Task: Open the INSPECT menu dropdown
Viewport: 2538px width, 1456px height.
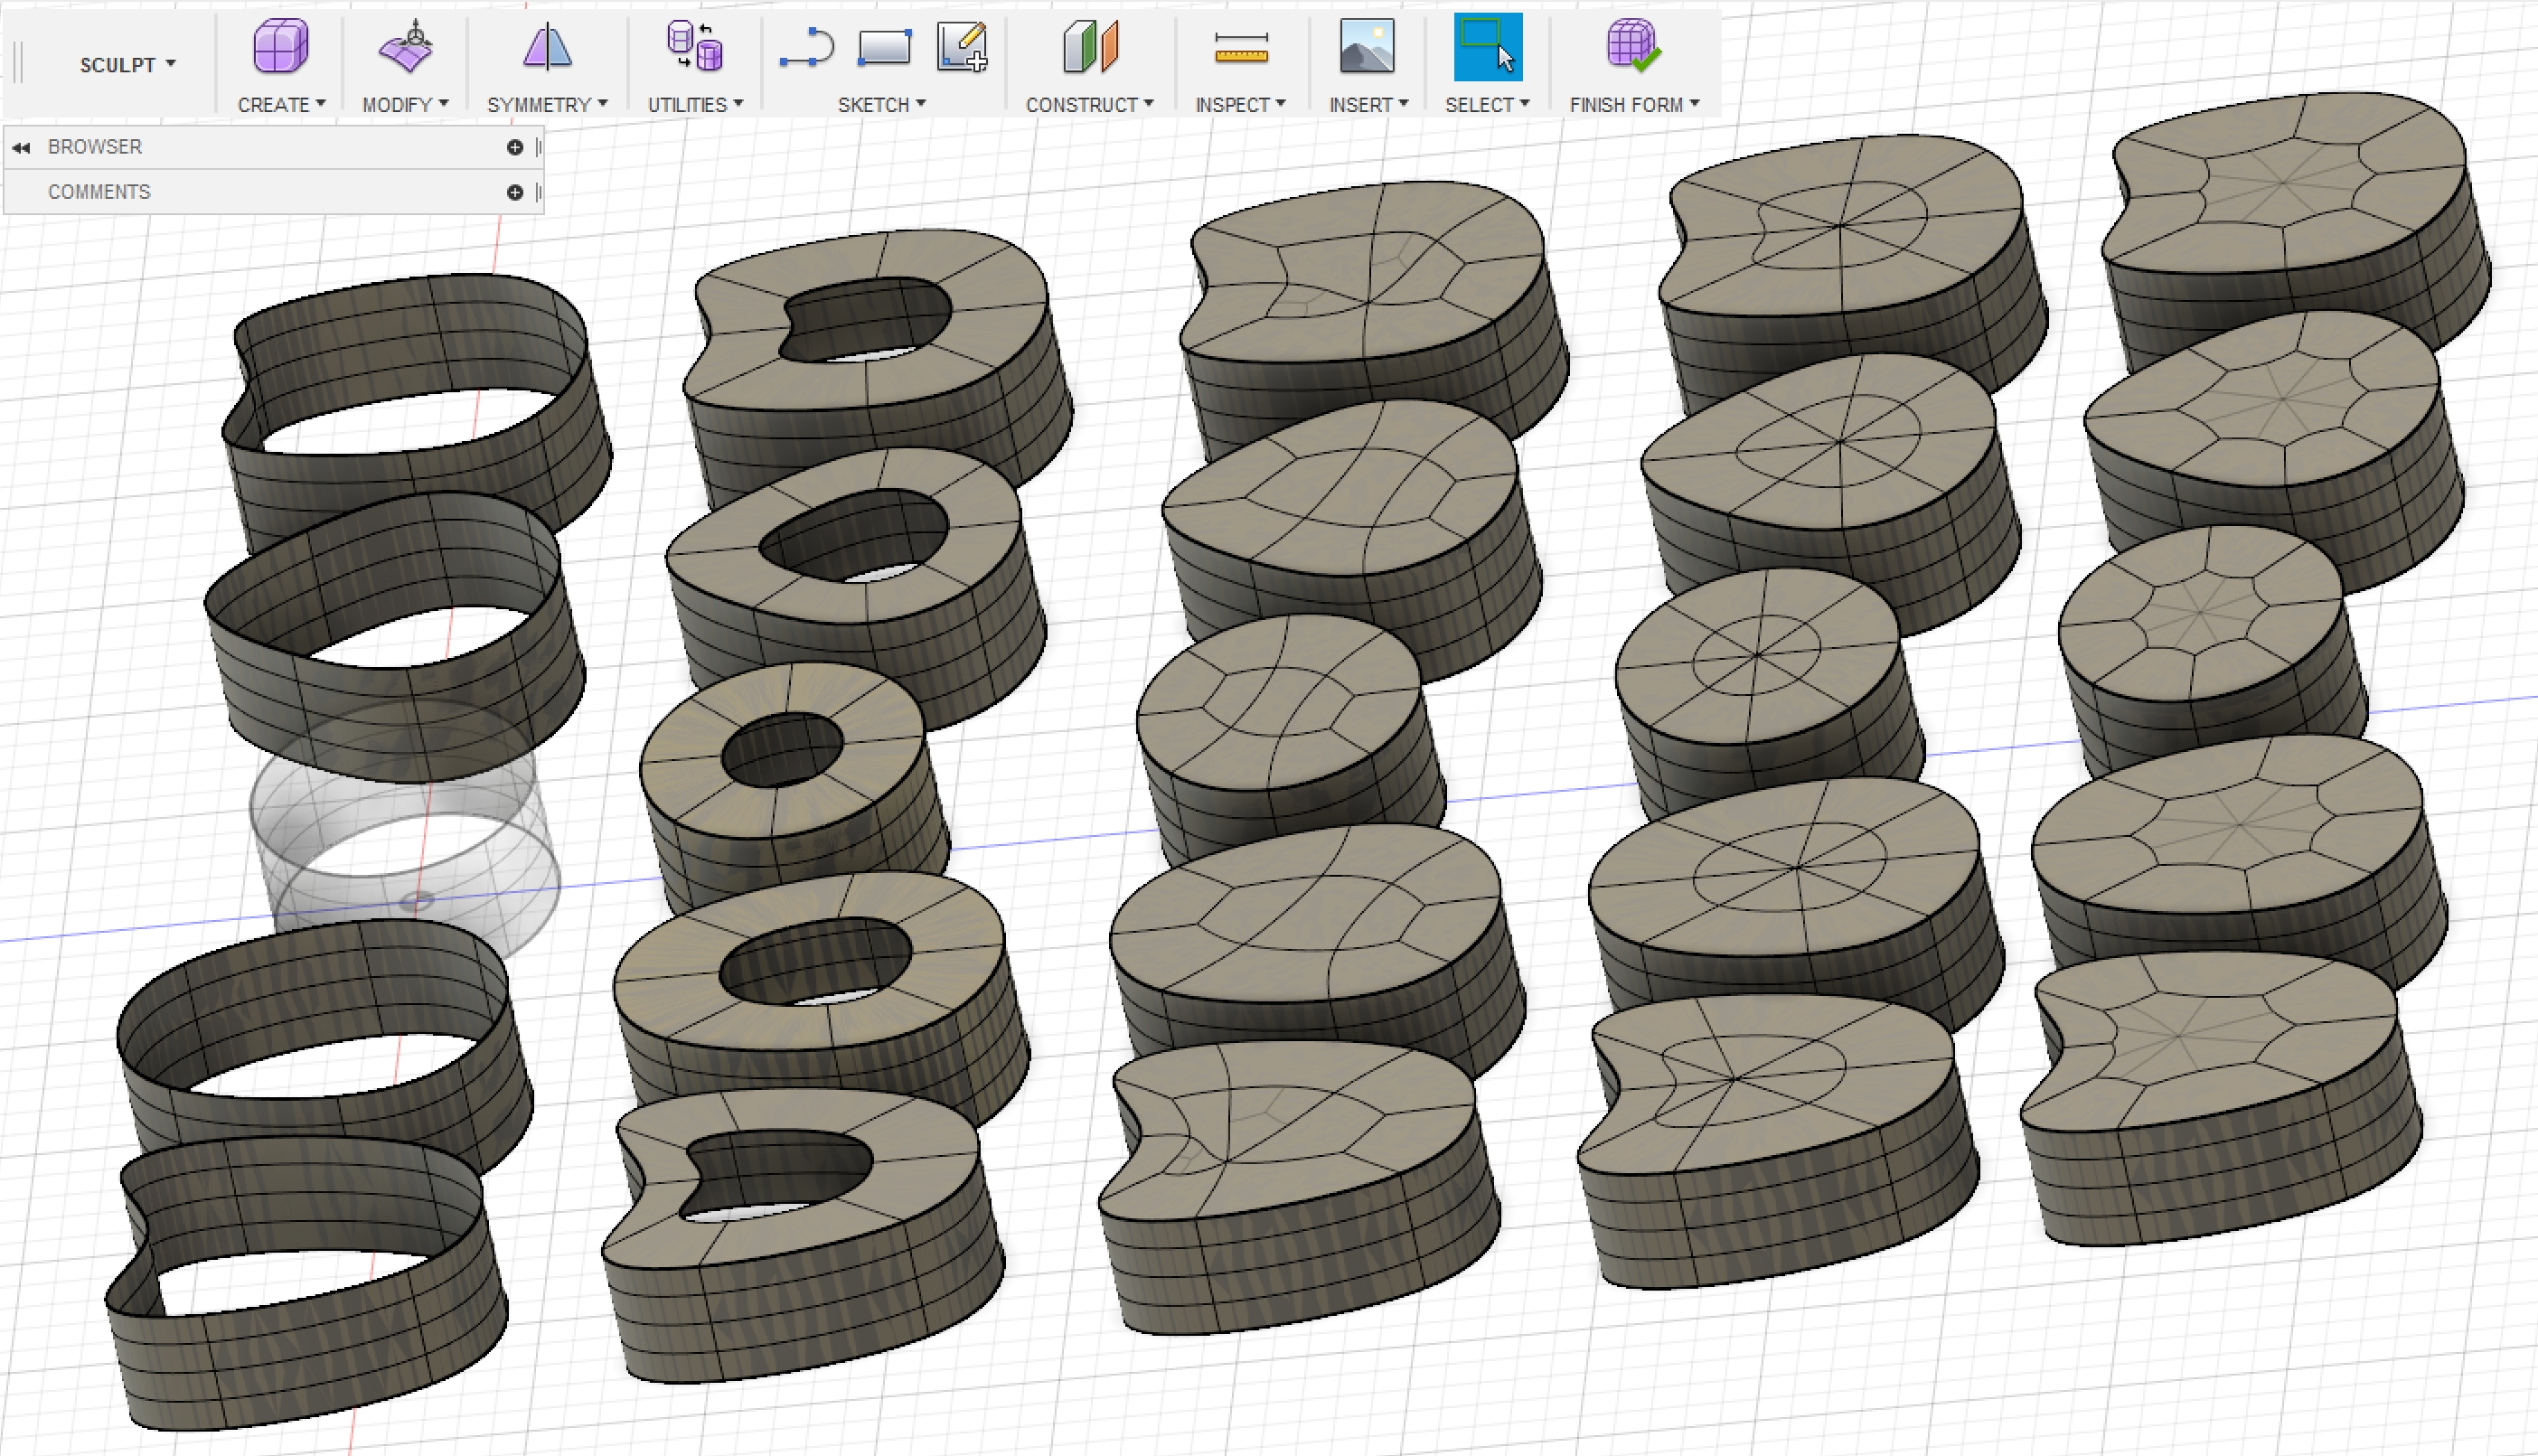Action: 1240,104
